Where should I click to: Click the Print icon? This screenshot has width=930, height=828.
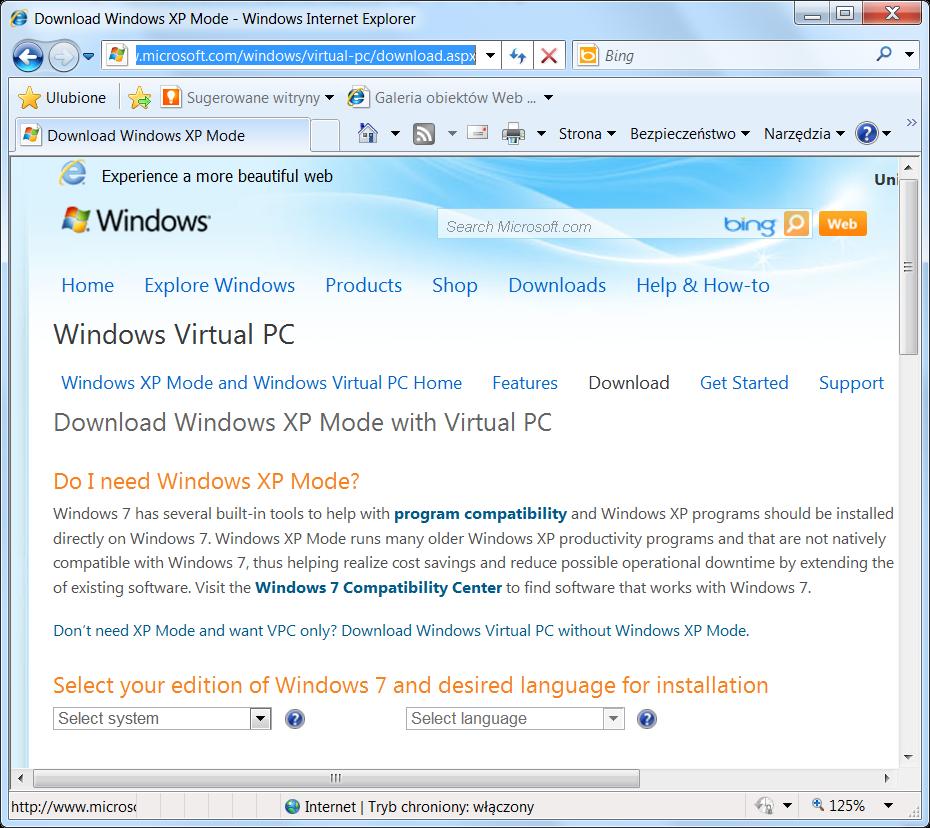[514, 134]
